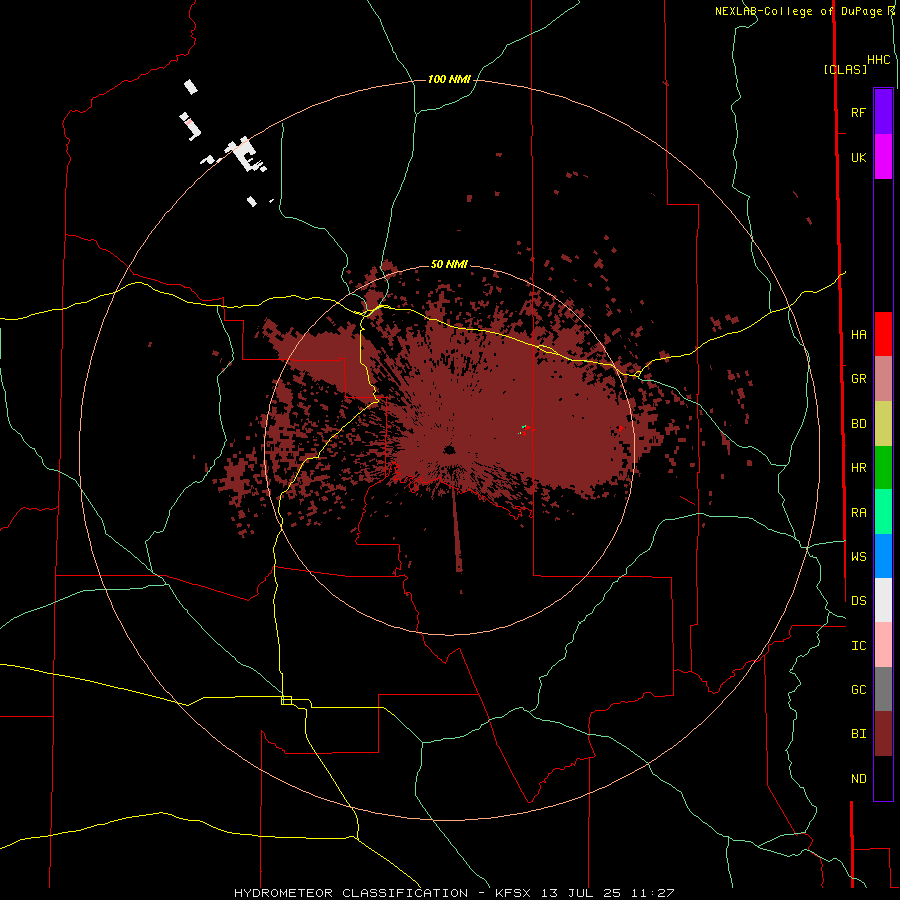
Task: Click the 50 NMI range ring label
Action: click(x=449, y=264)
